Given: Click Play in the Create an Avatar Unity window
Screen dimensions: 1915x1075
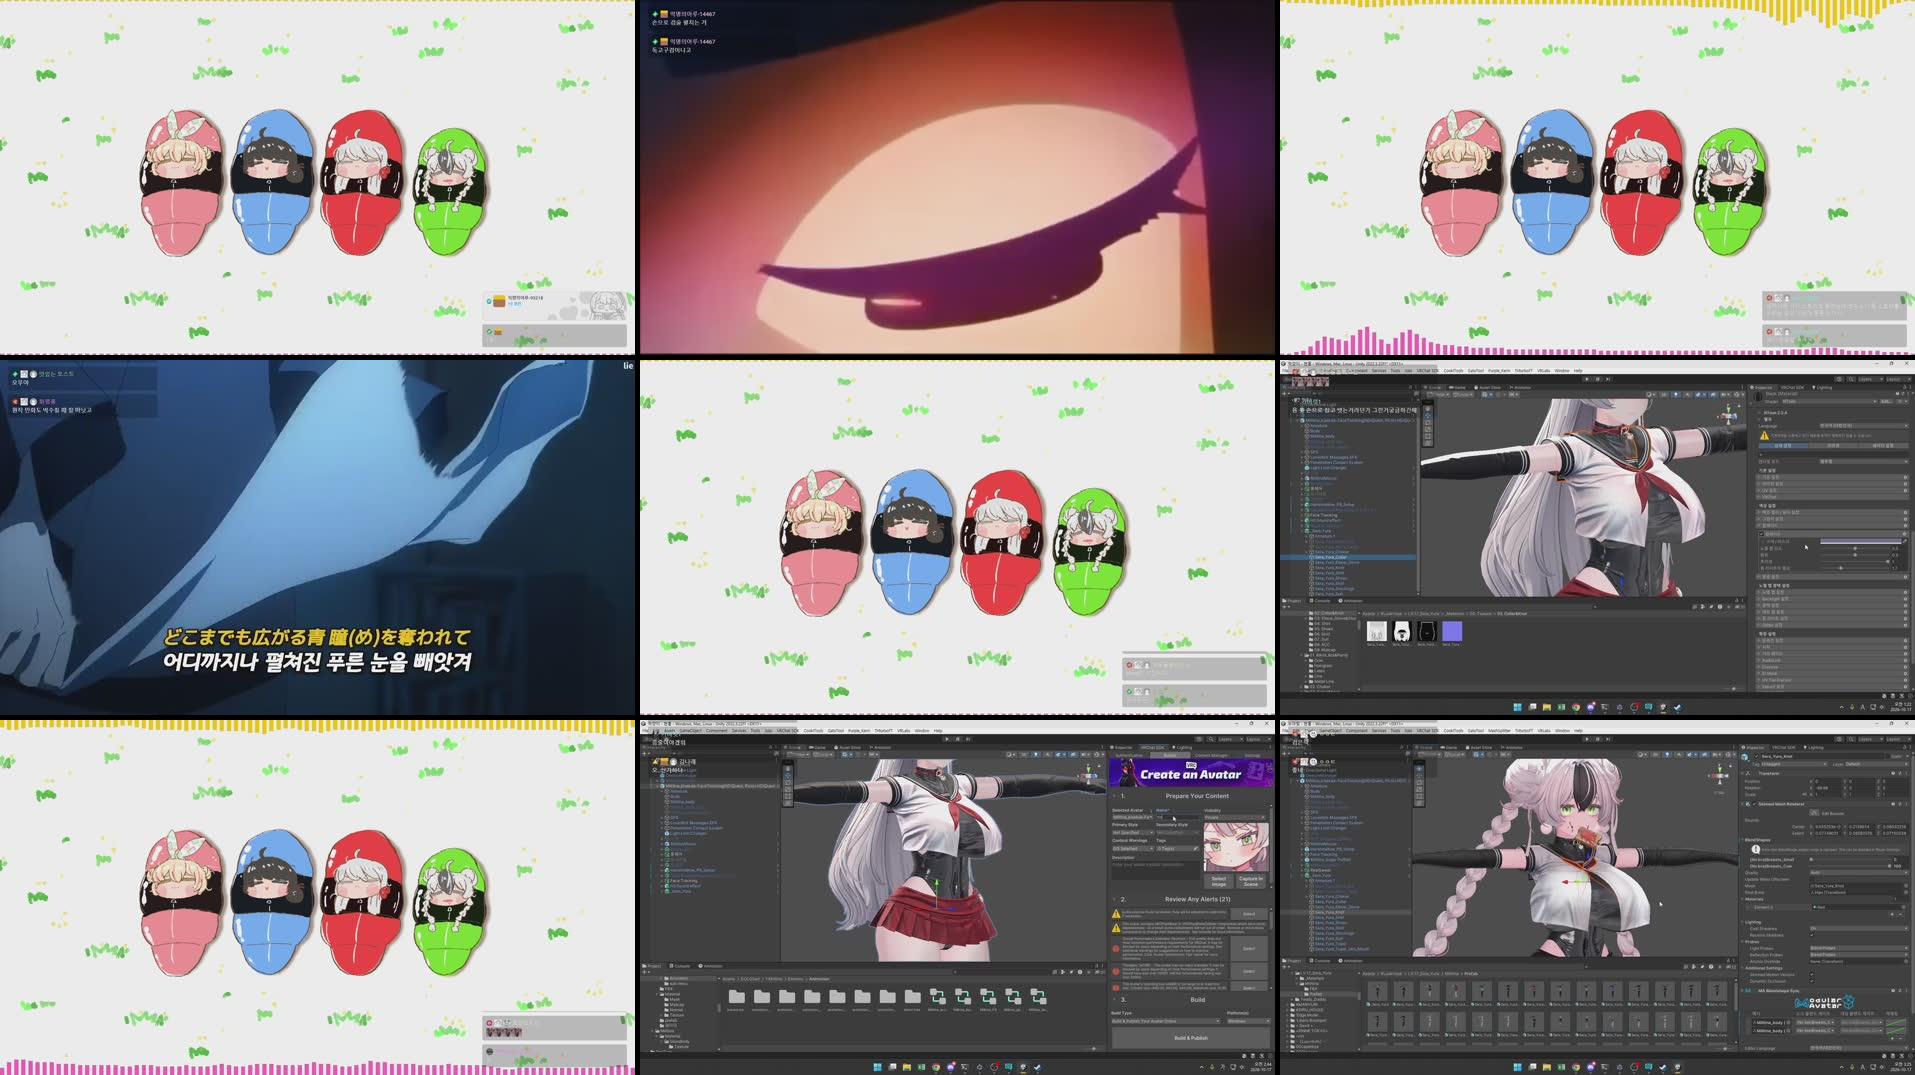Looking at the screenshot, I should (x=947, y=739).
